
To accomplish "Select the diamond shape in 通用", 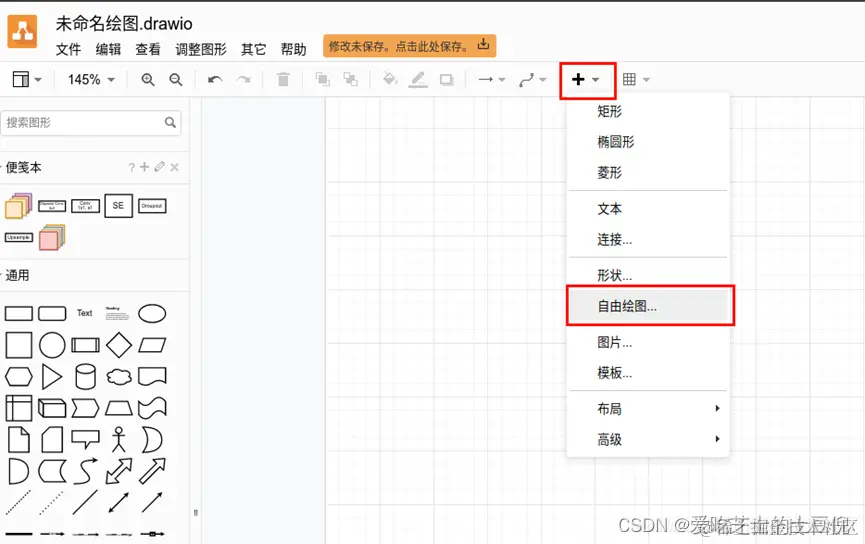I will (x=119, y=345).
